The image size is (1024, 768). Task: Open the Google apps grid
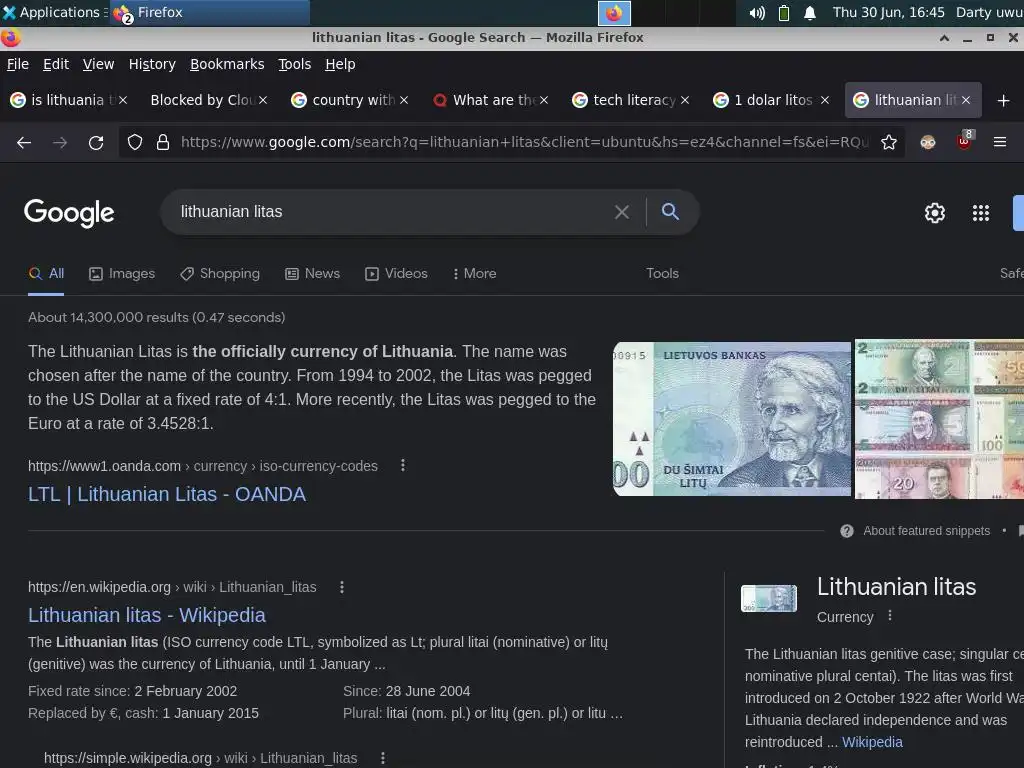point(981,213)
